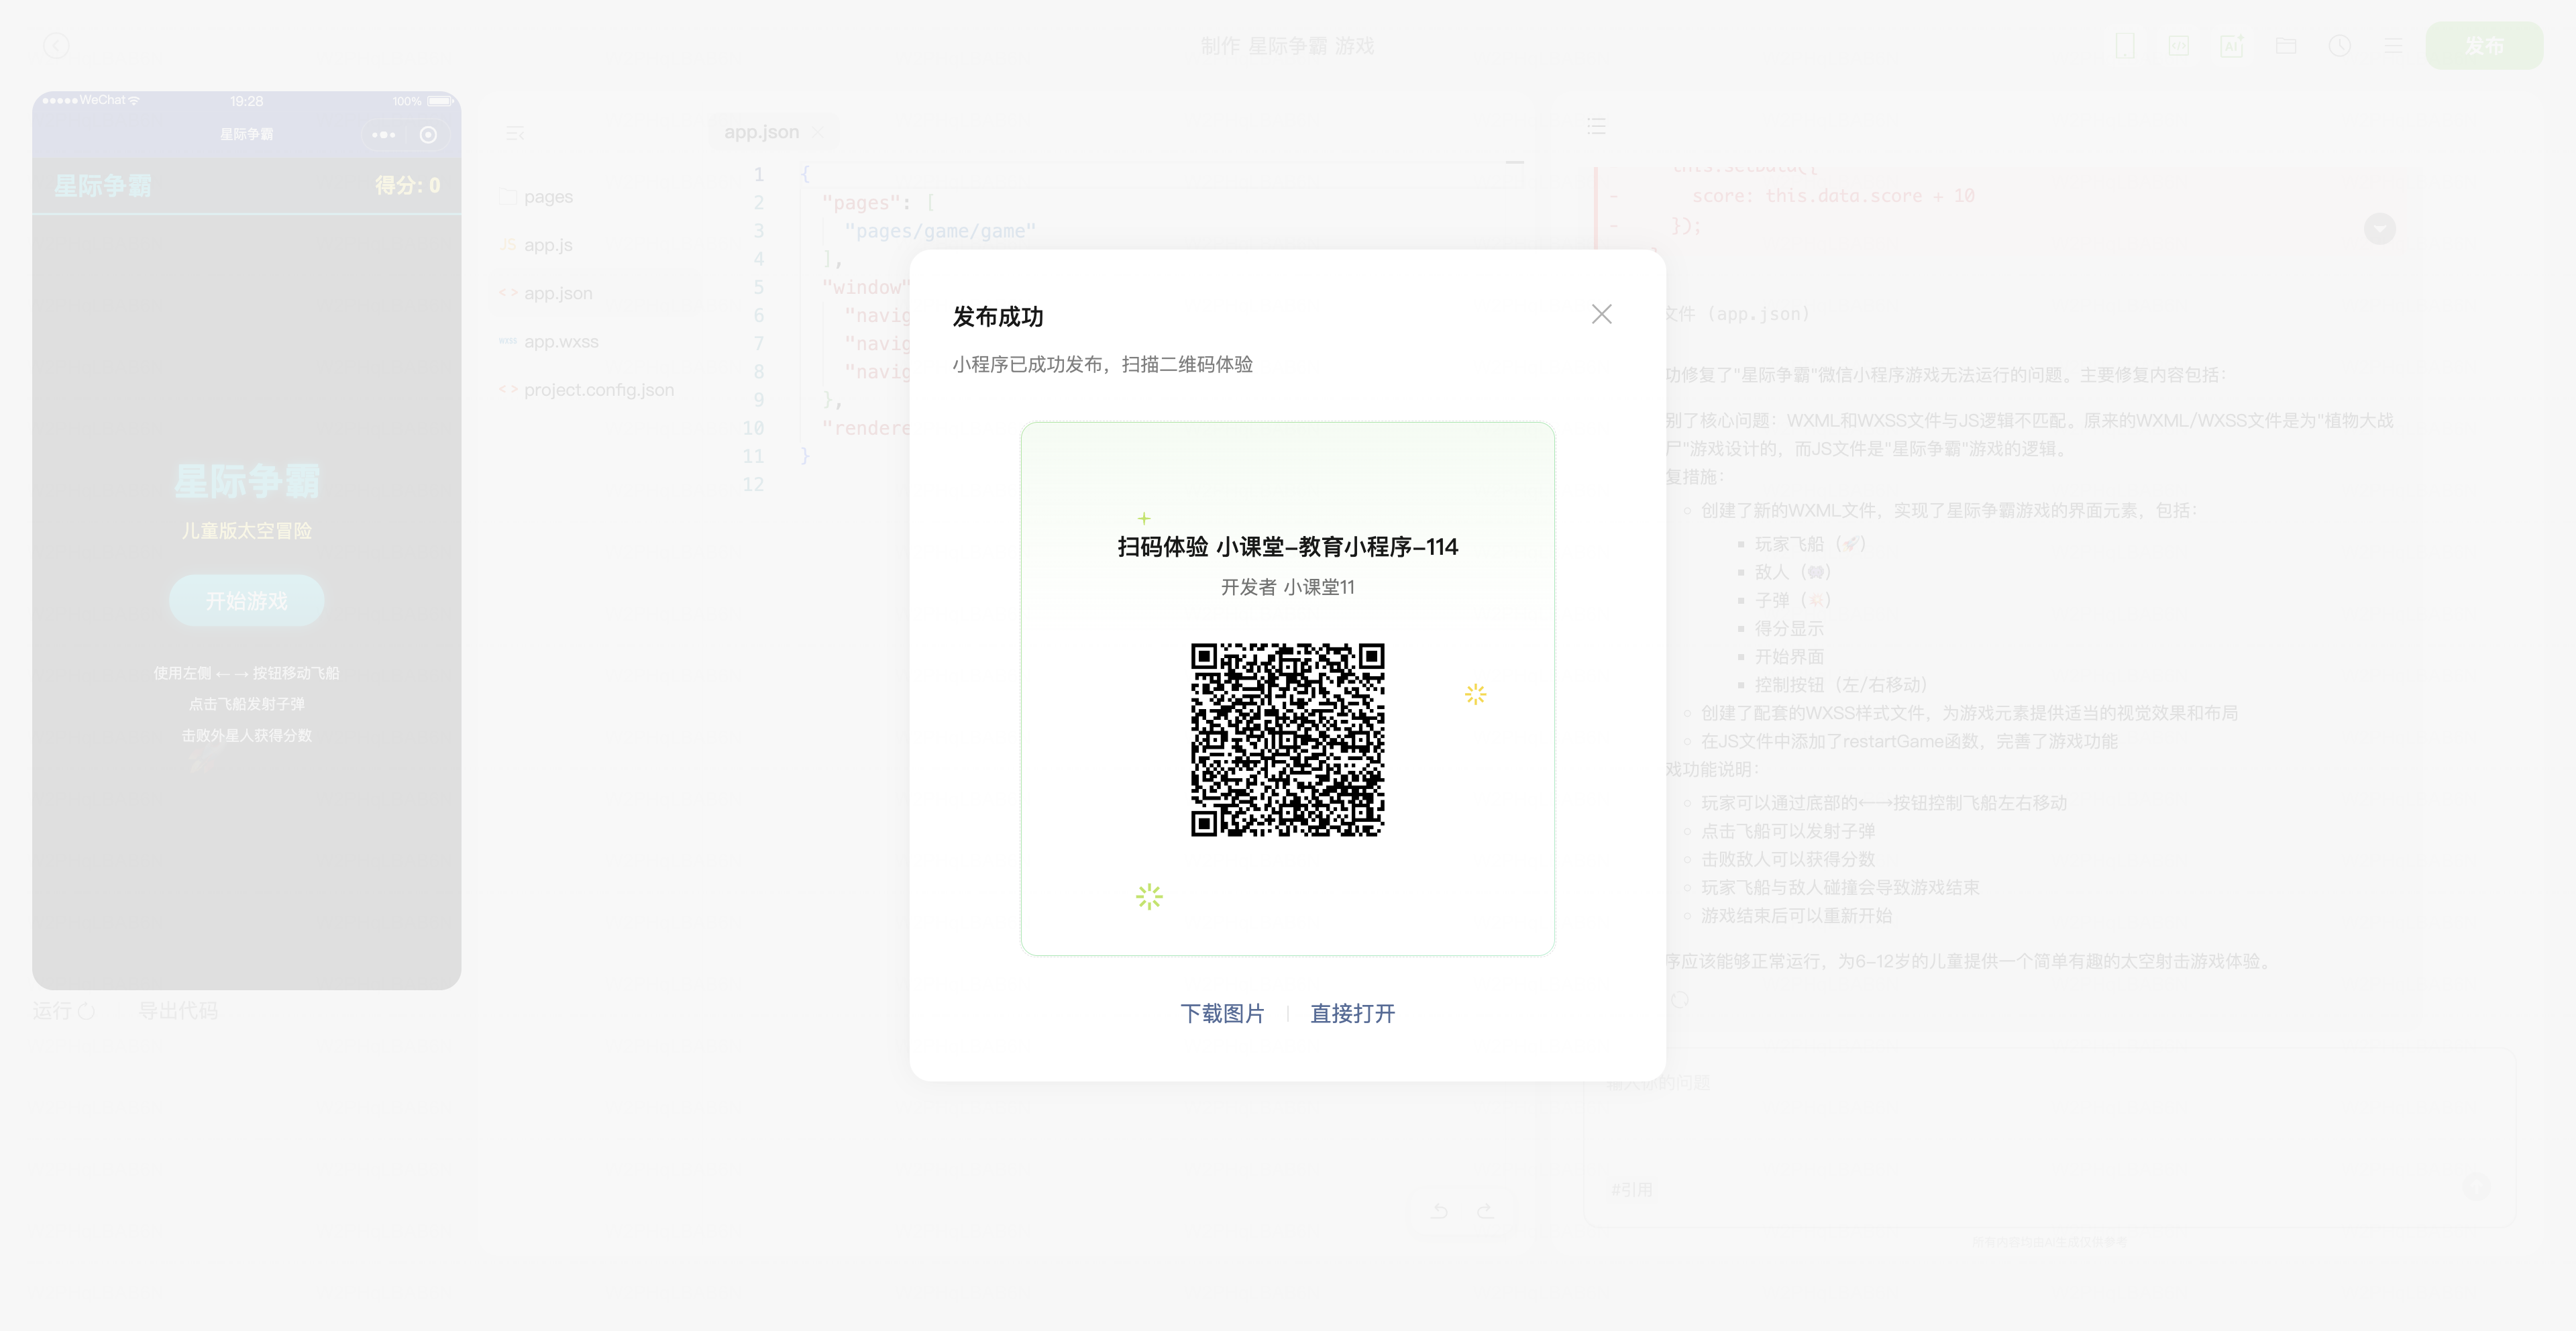Toggle the AI assistant panel icon

(x=2232, y=46)
